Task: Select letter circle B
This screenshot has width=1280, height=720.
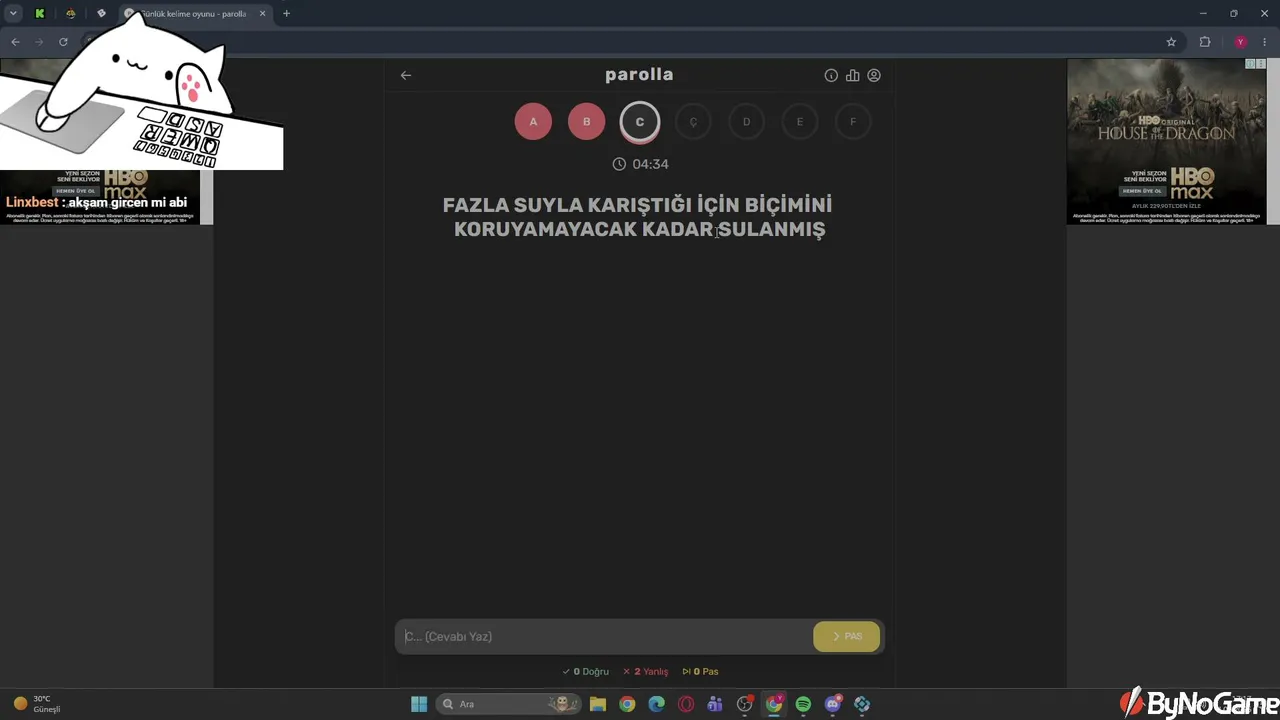Action: pyautogui.click(x=586, y=122)
